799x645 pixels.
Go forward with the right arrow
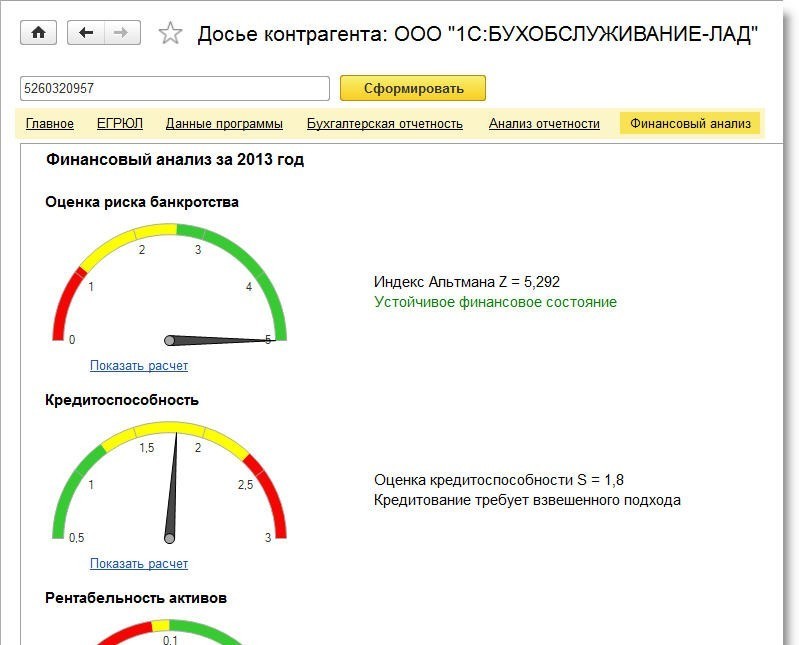[x=121, y=33]
